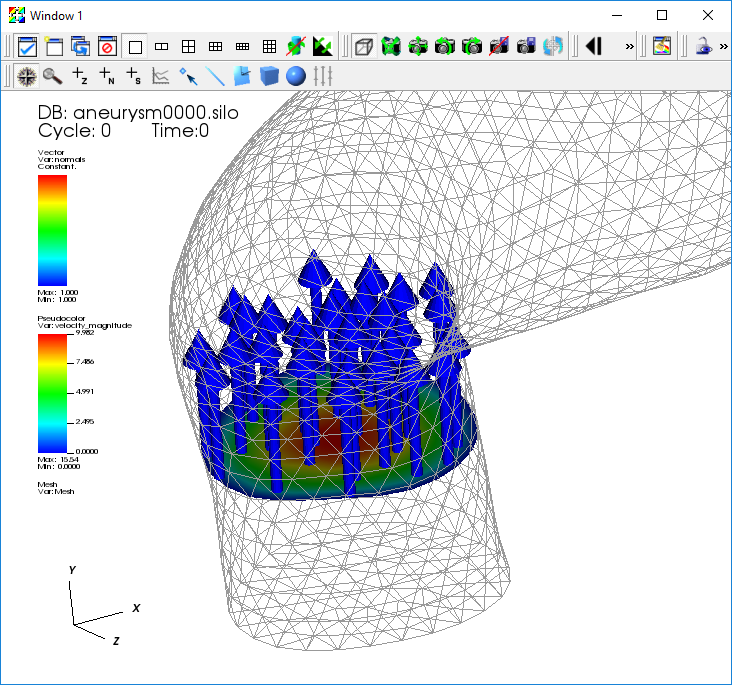
Task: Select Spreadsheet pick mode
Action: pos(134,76)
